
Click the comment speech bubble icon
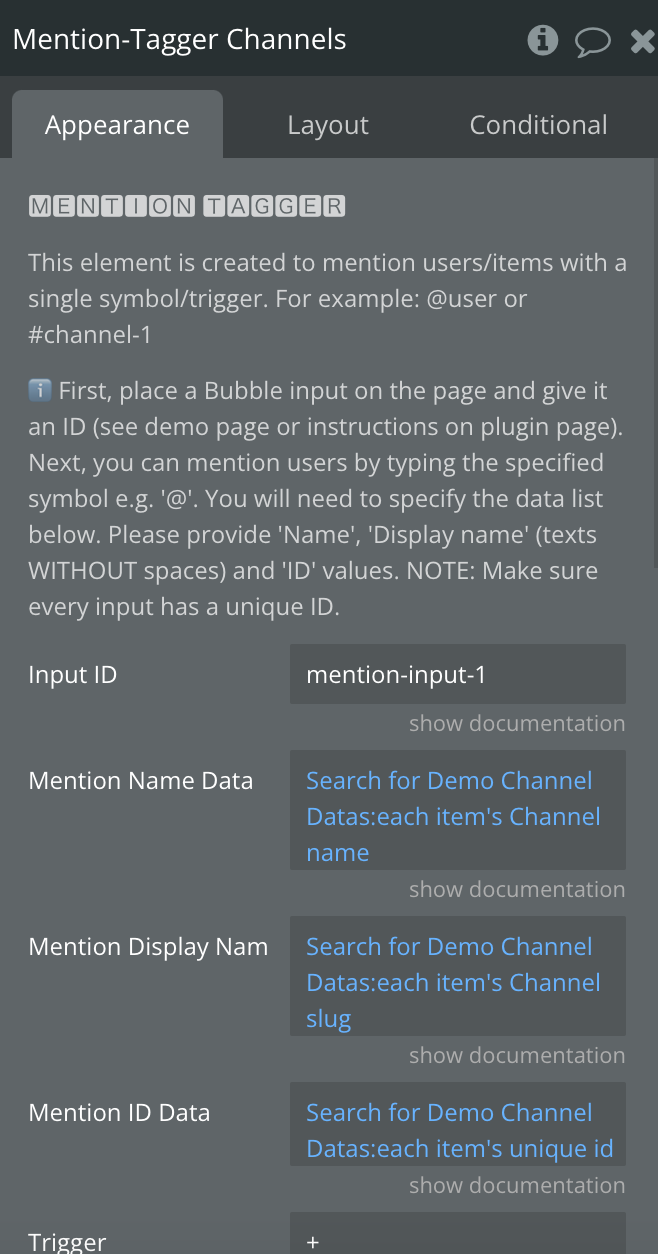click(x=593, y=41)
